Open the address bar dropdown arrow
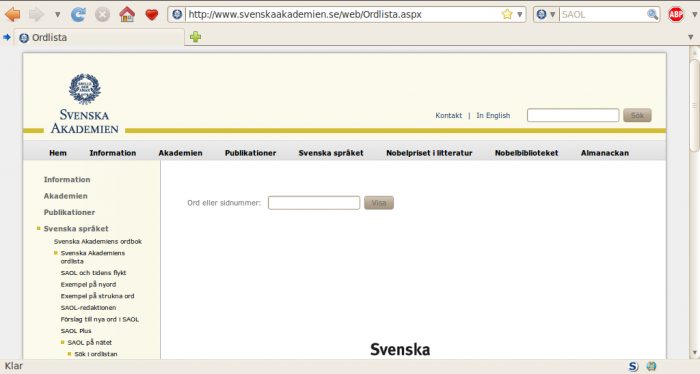 tap(520, 15)
